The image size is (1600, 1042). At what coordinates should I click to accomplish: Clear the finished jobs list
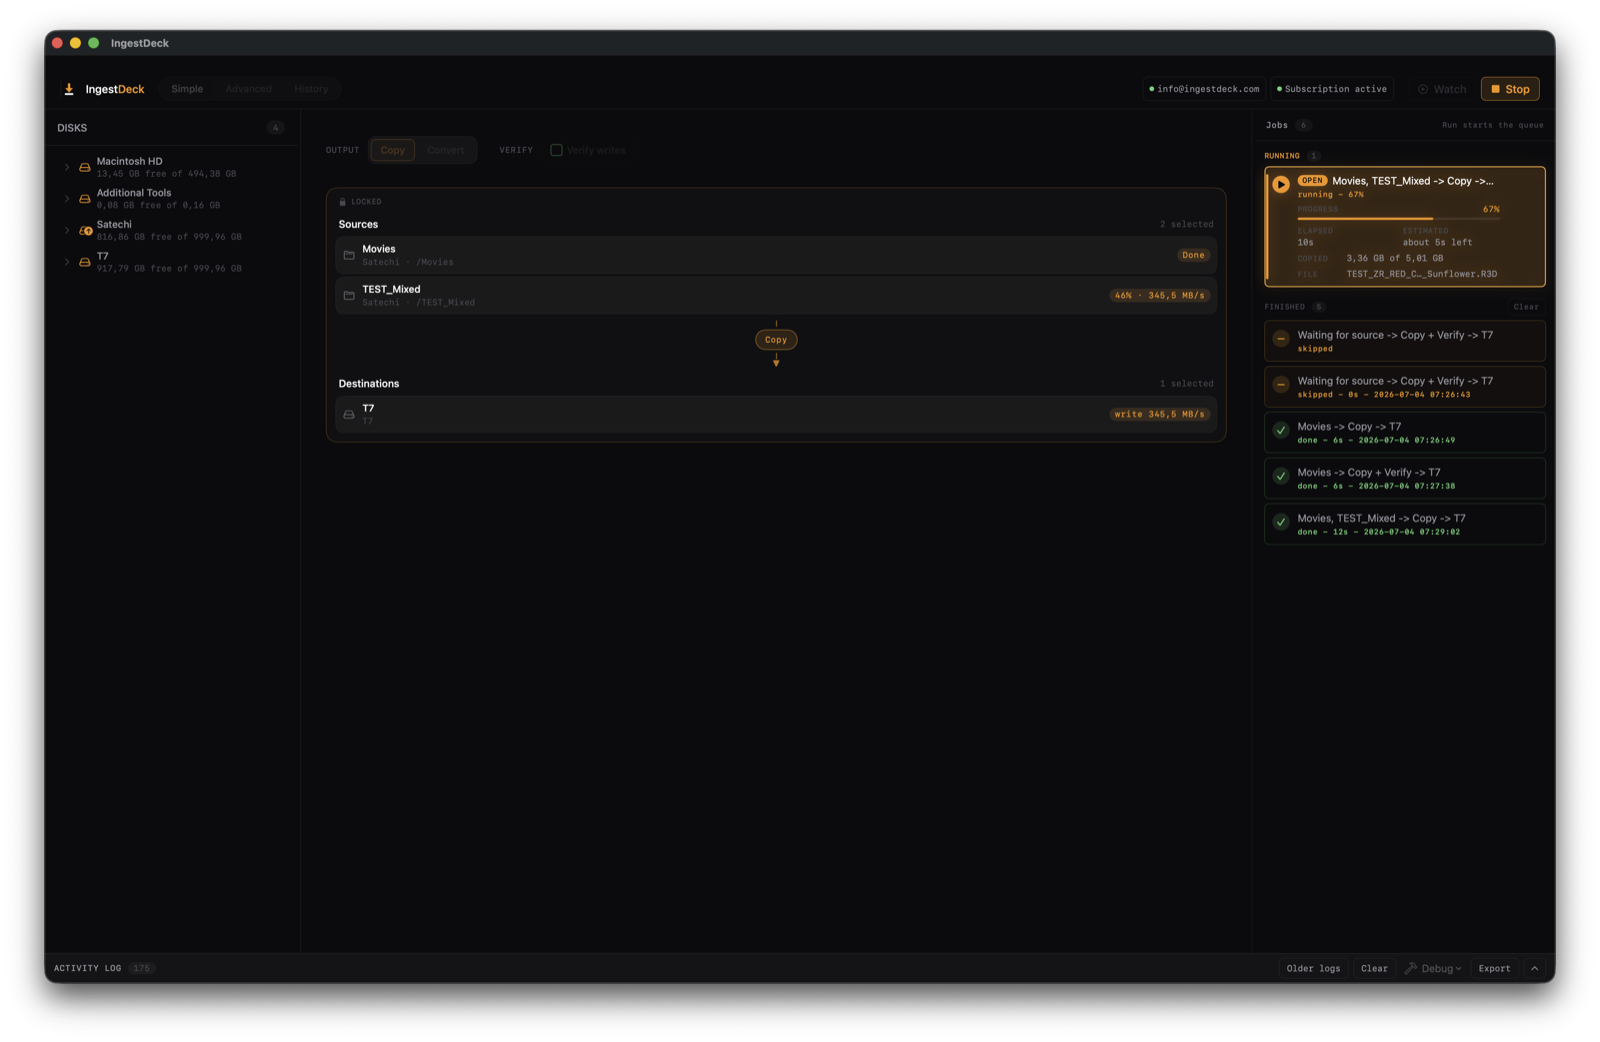coord(1526,307)
